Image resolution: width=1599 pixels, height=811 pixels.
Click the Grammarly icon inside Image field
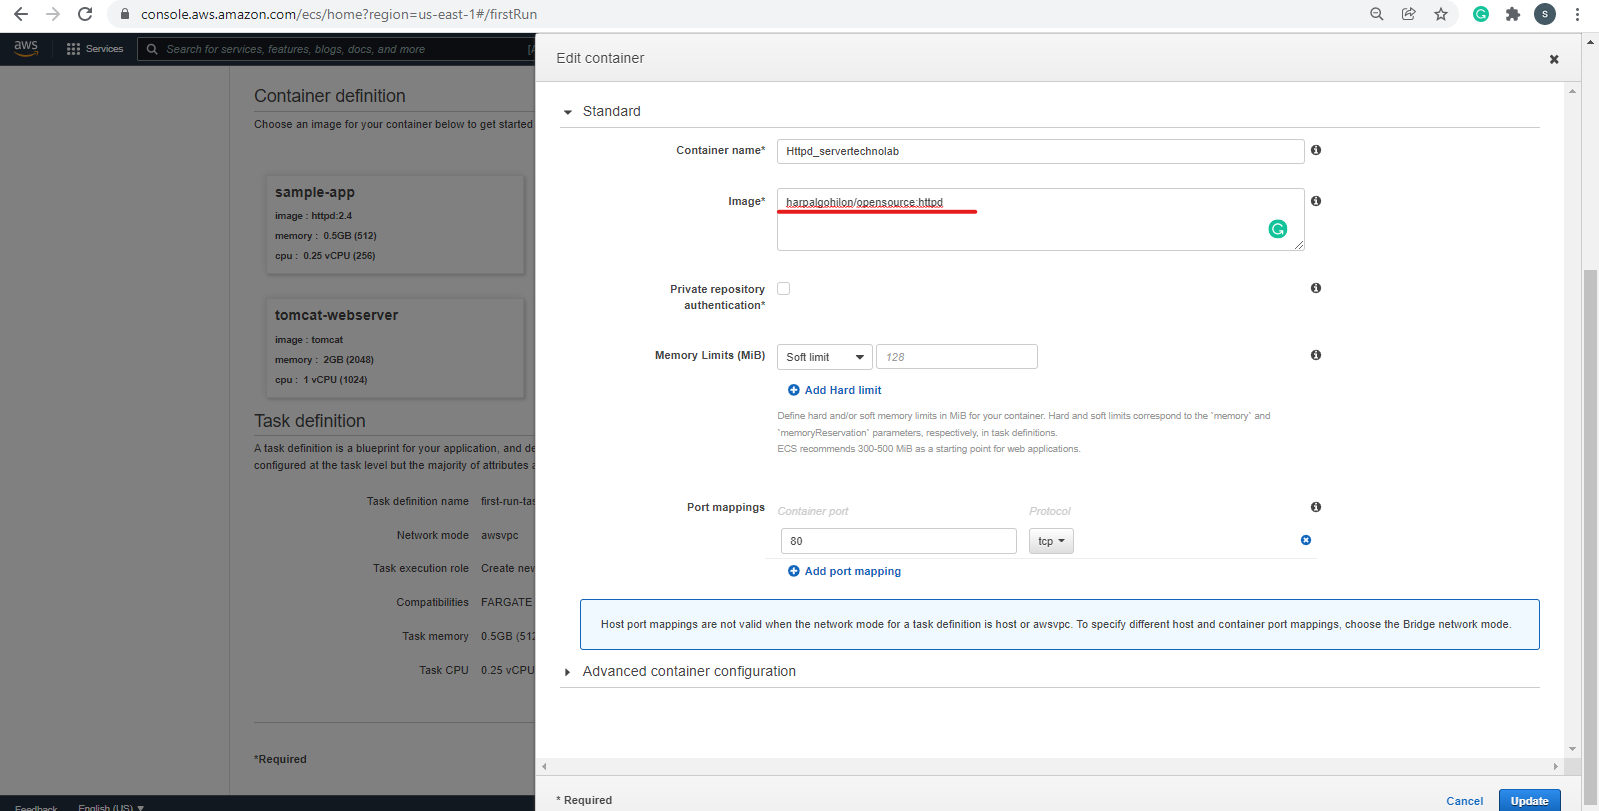click(1278, 229)
